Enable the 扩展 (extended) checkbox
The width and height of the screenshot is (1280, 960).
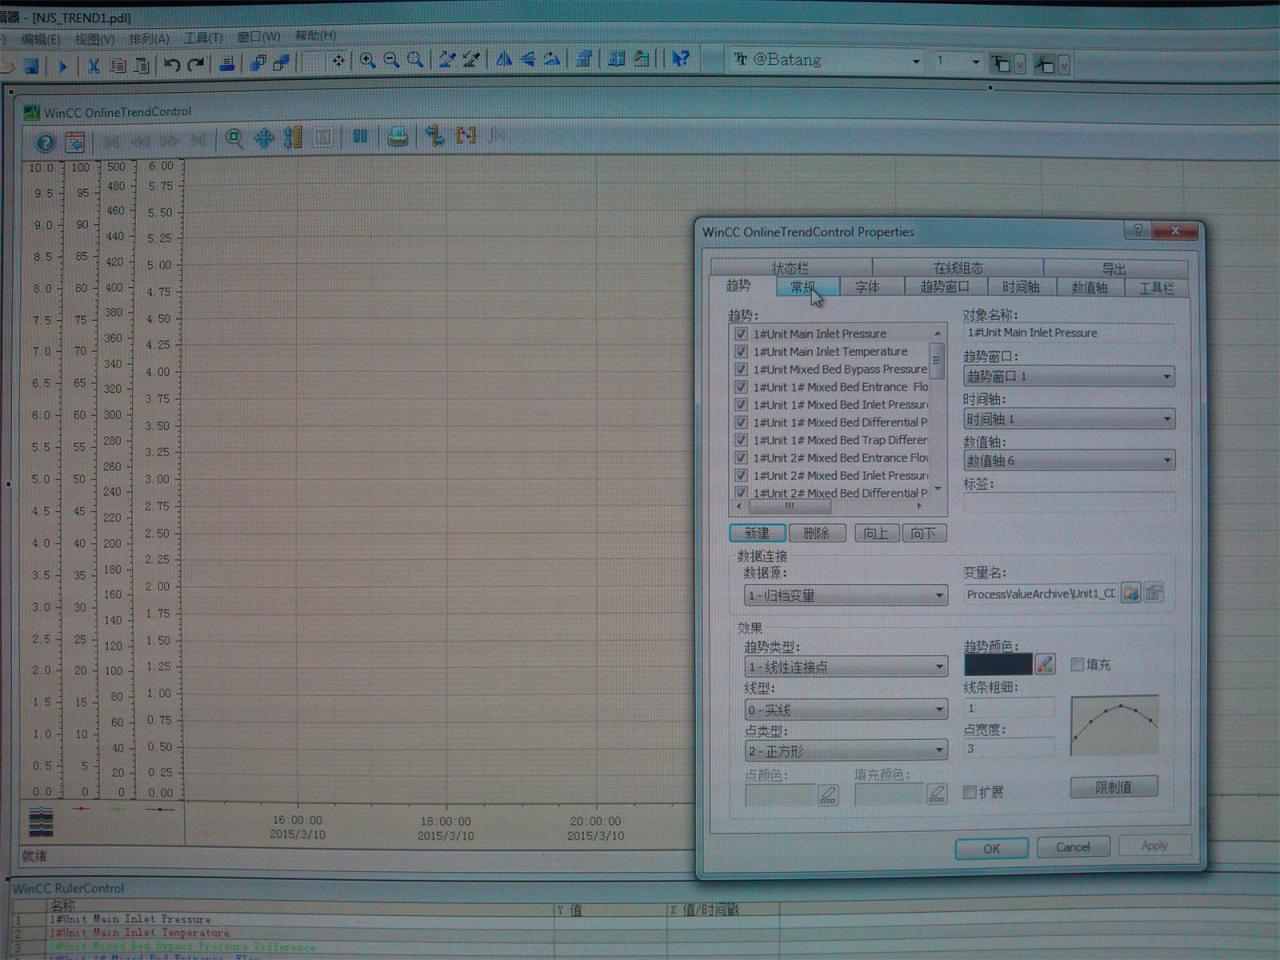(x=969, y=792)
